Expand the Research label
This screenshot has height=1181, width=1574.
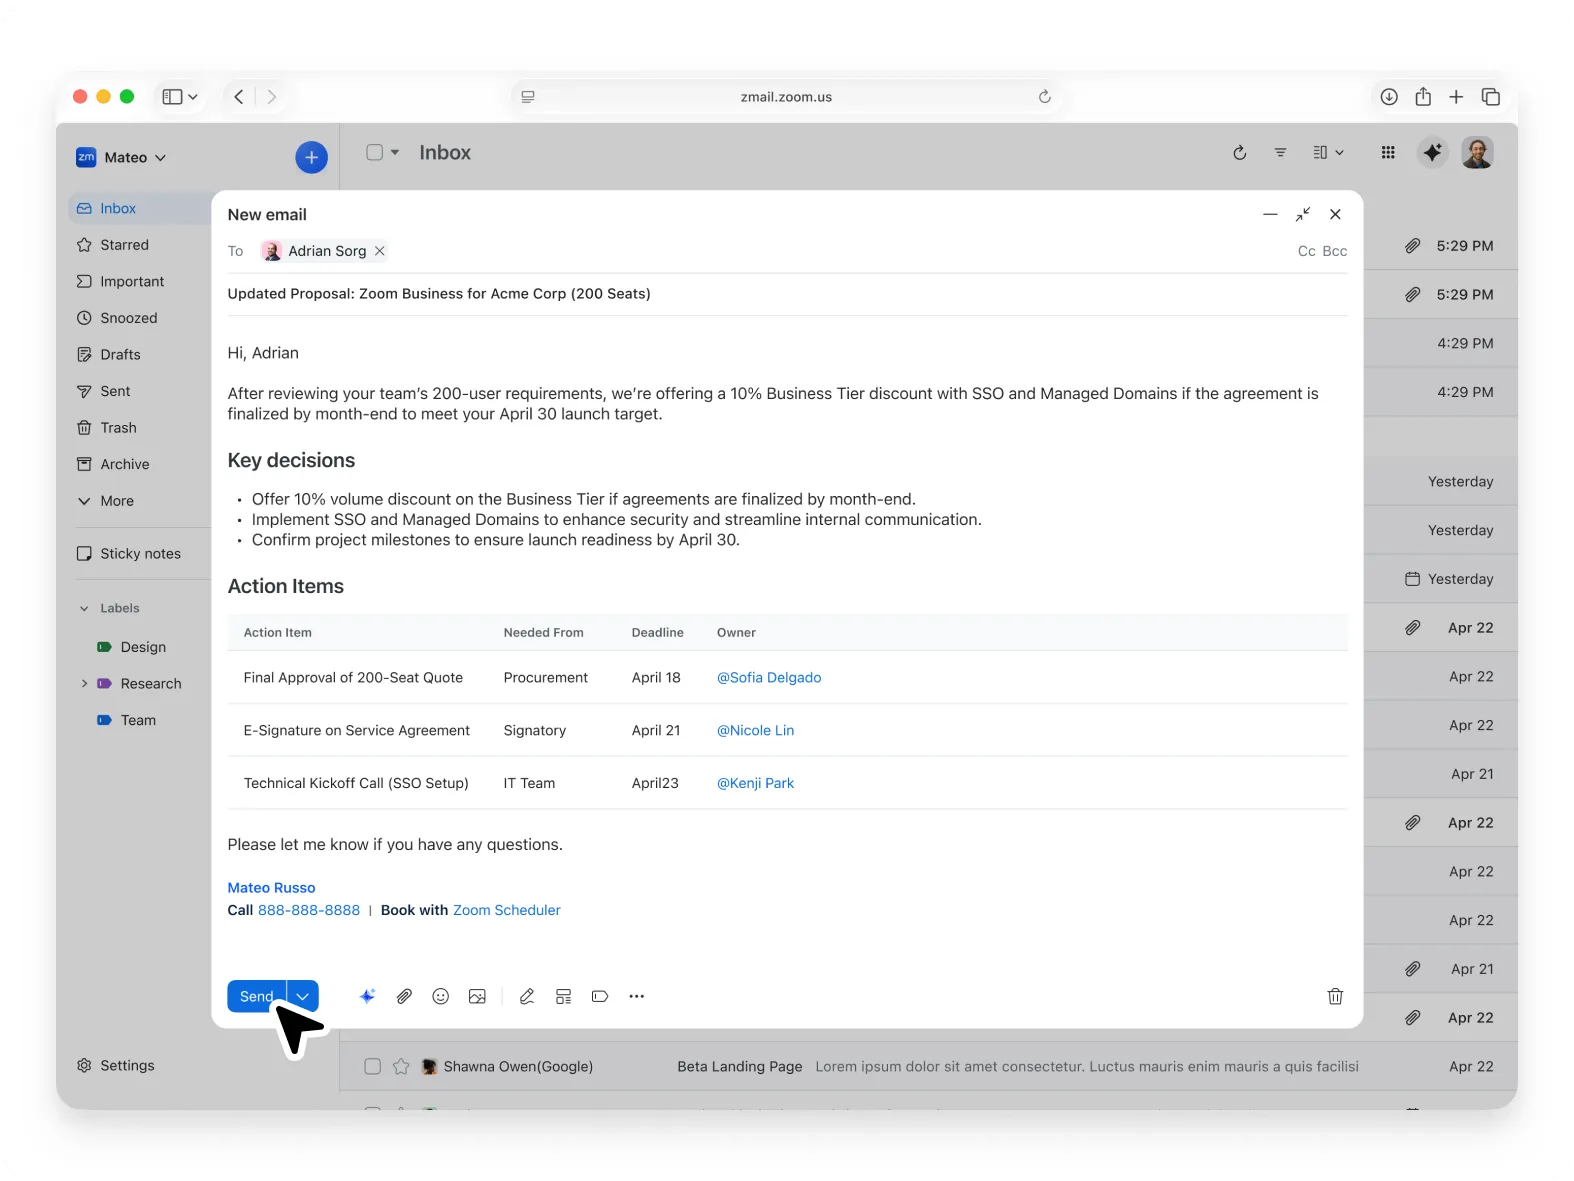[84, 684]
